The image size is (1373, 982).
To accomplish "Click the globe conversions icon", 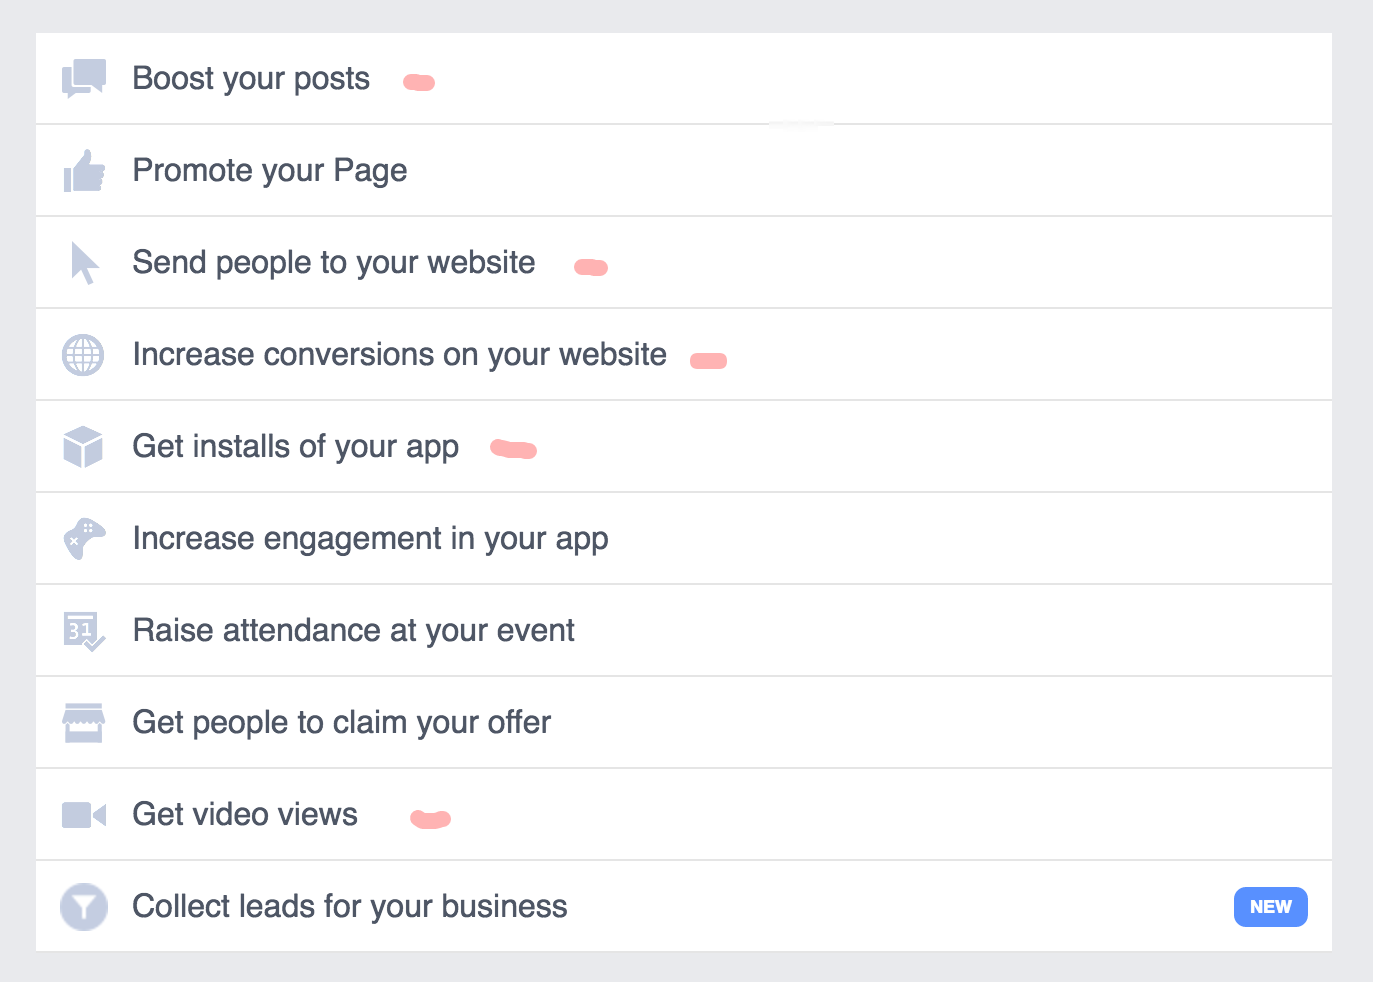I will click(x=83, y=355).
